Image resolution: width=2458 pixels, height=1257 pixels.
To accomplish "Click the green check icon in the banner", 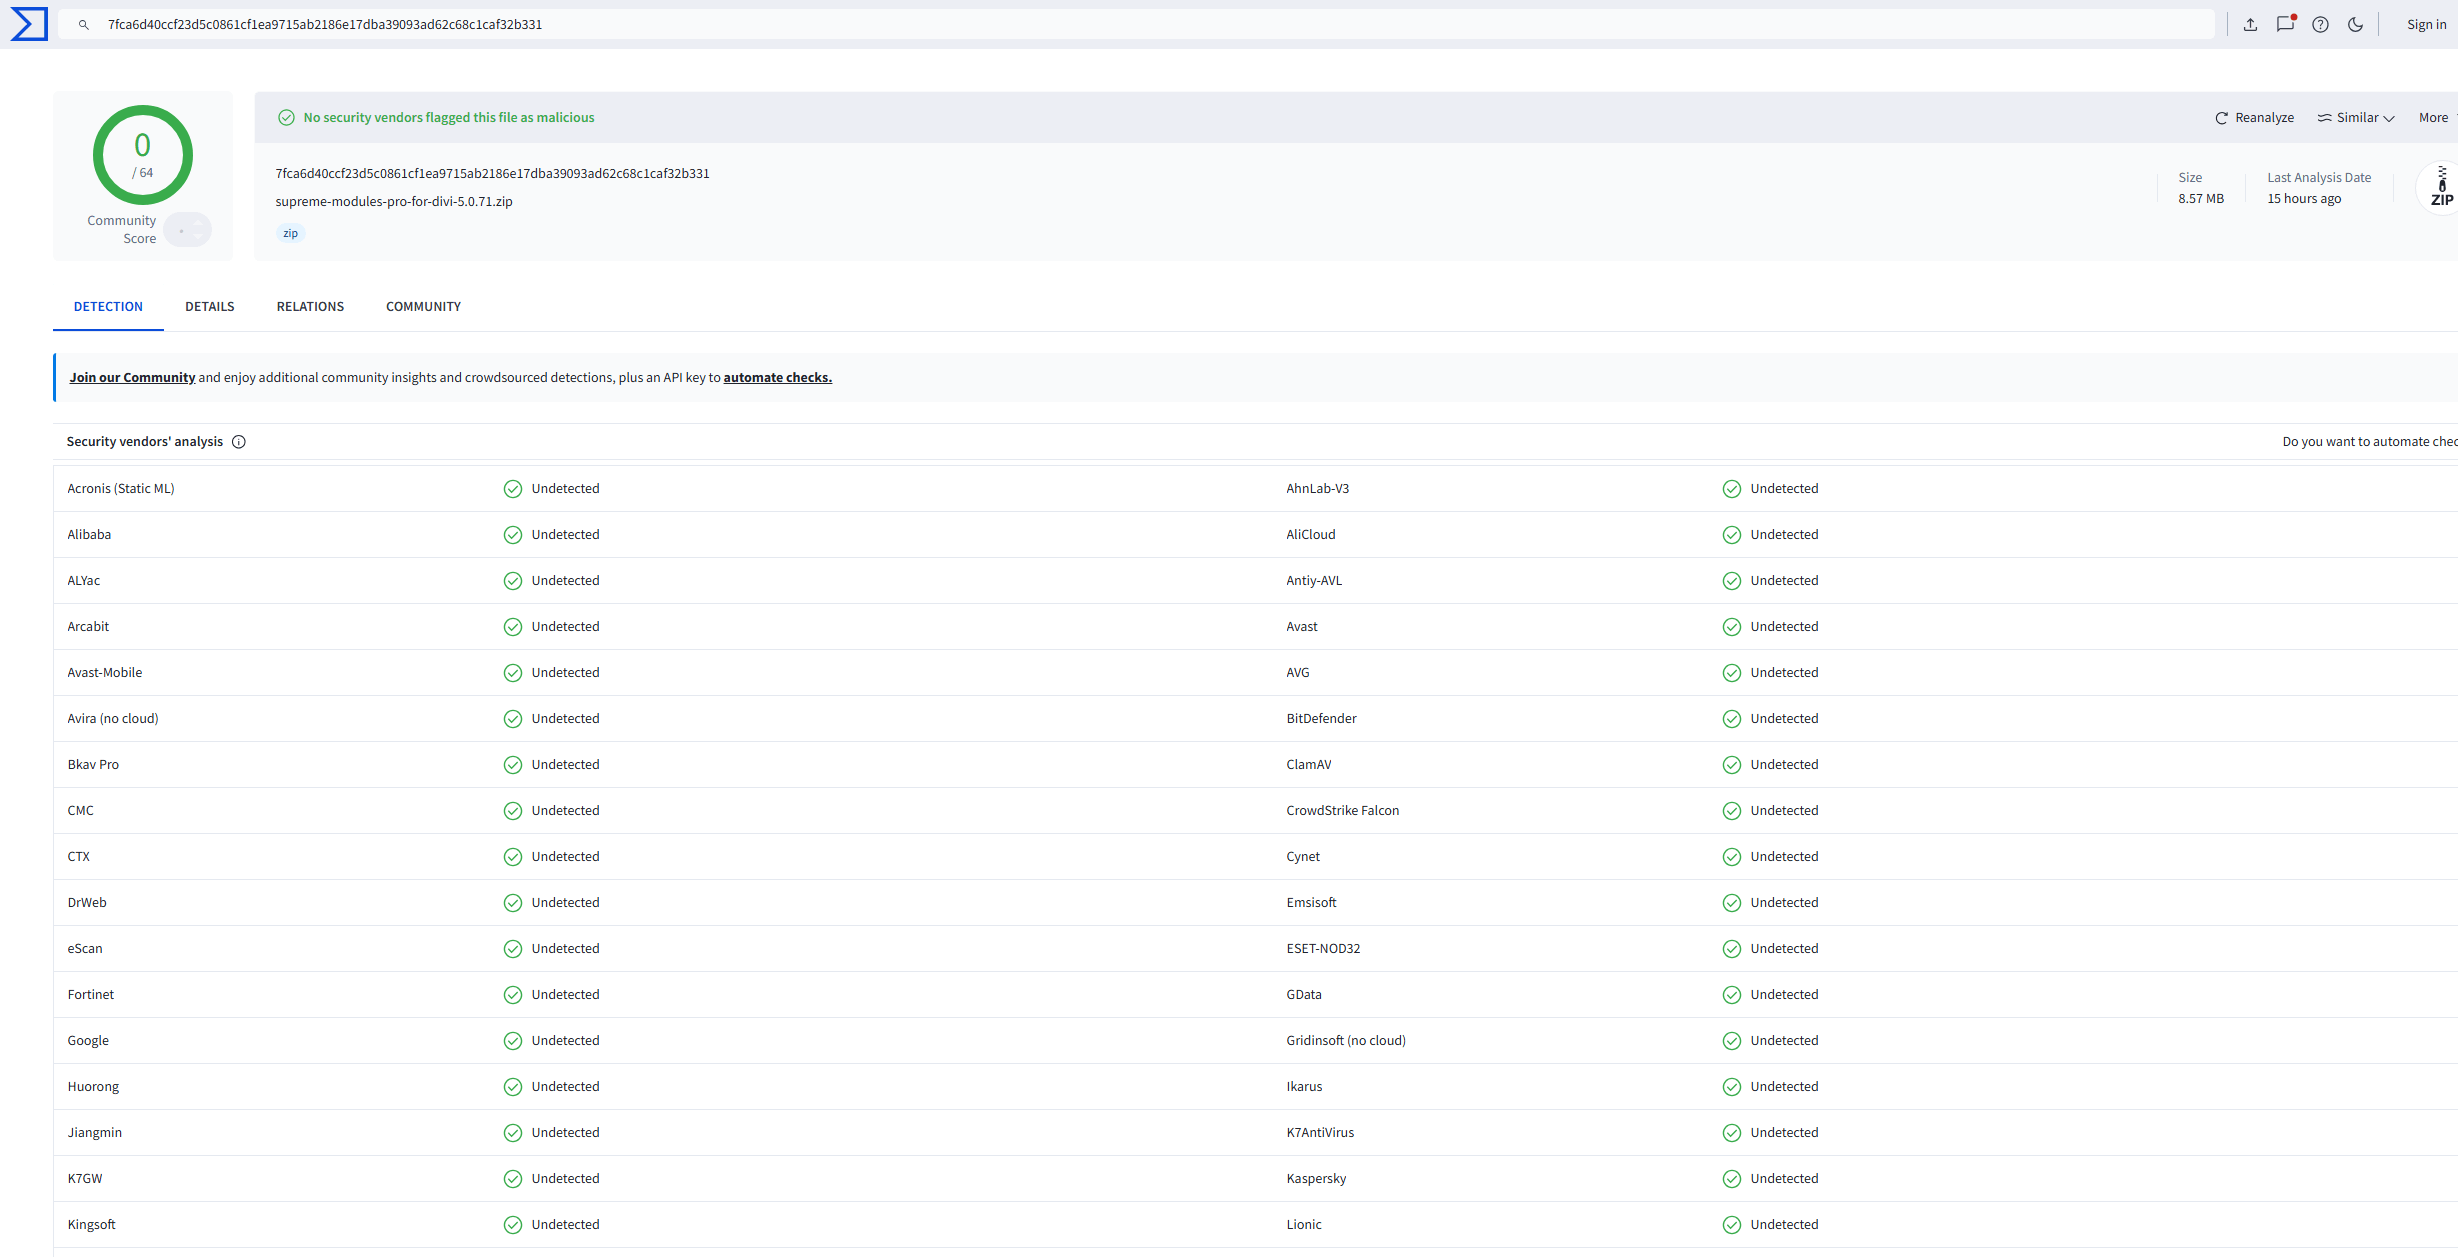I will point(286,118).
